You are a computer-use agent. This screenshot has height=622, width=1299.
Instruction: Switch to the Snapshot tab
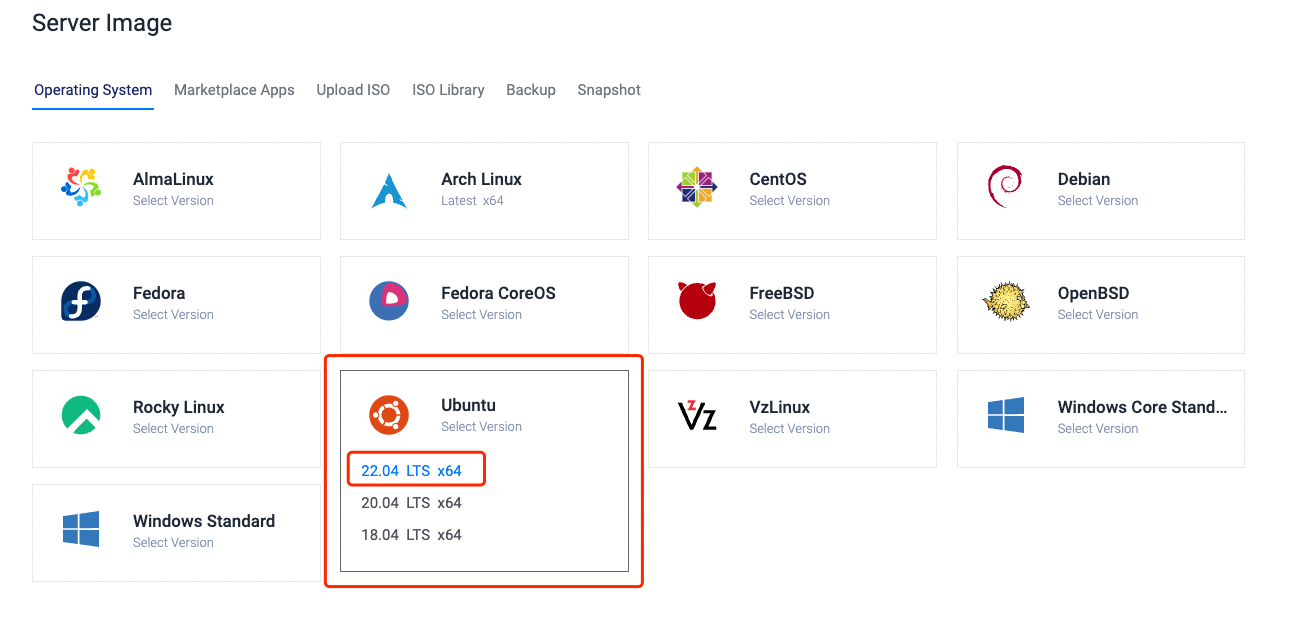pyautogui.click(x=608, y=90)
